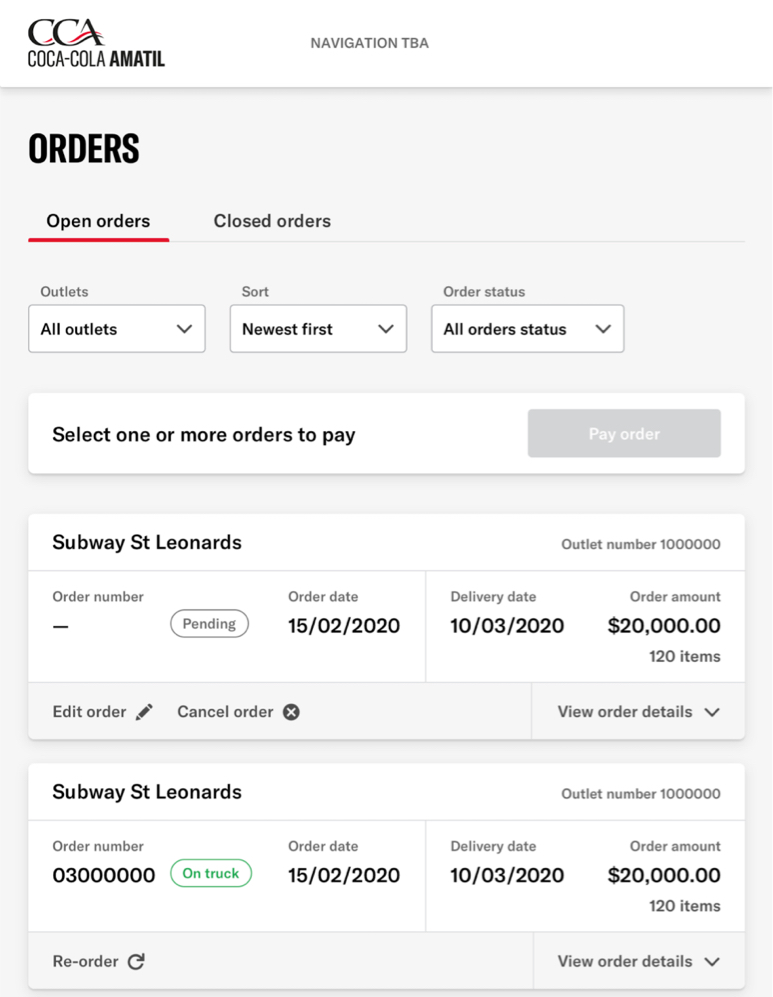Viewport: 773px width, 997px height.
Task: Expand View order details for pending order
Action: click(x=638, y=712)
